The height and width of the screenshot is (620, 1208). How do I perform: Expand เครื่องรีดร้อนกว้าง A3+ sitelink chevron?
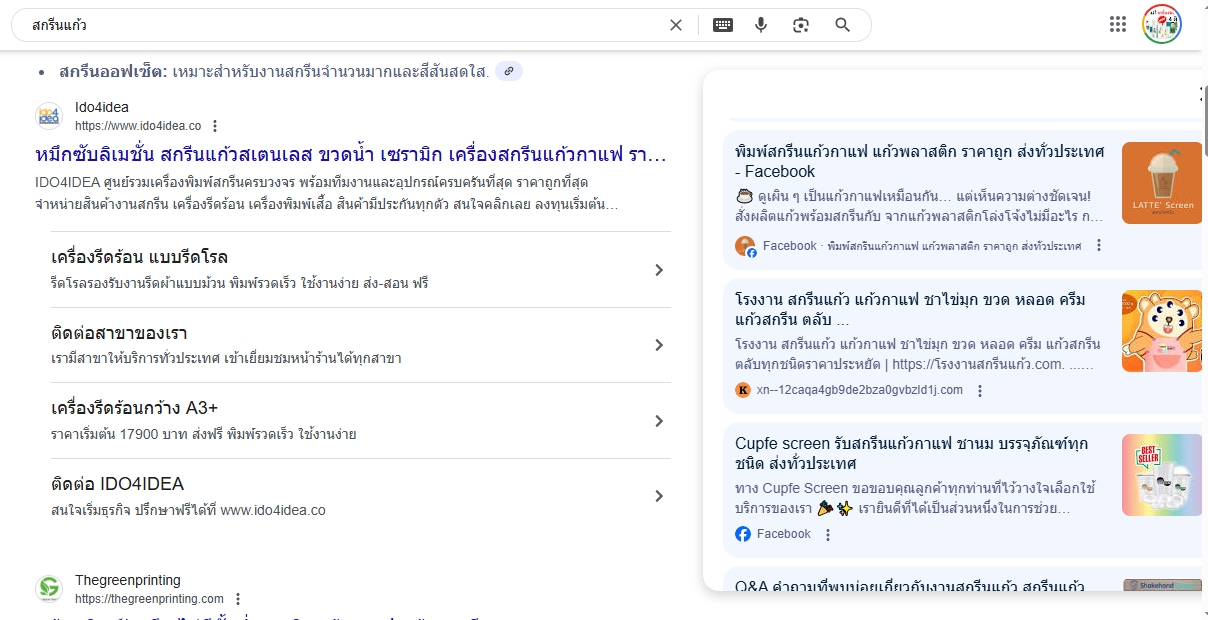(659, 421)
